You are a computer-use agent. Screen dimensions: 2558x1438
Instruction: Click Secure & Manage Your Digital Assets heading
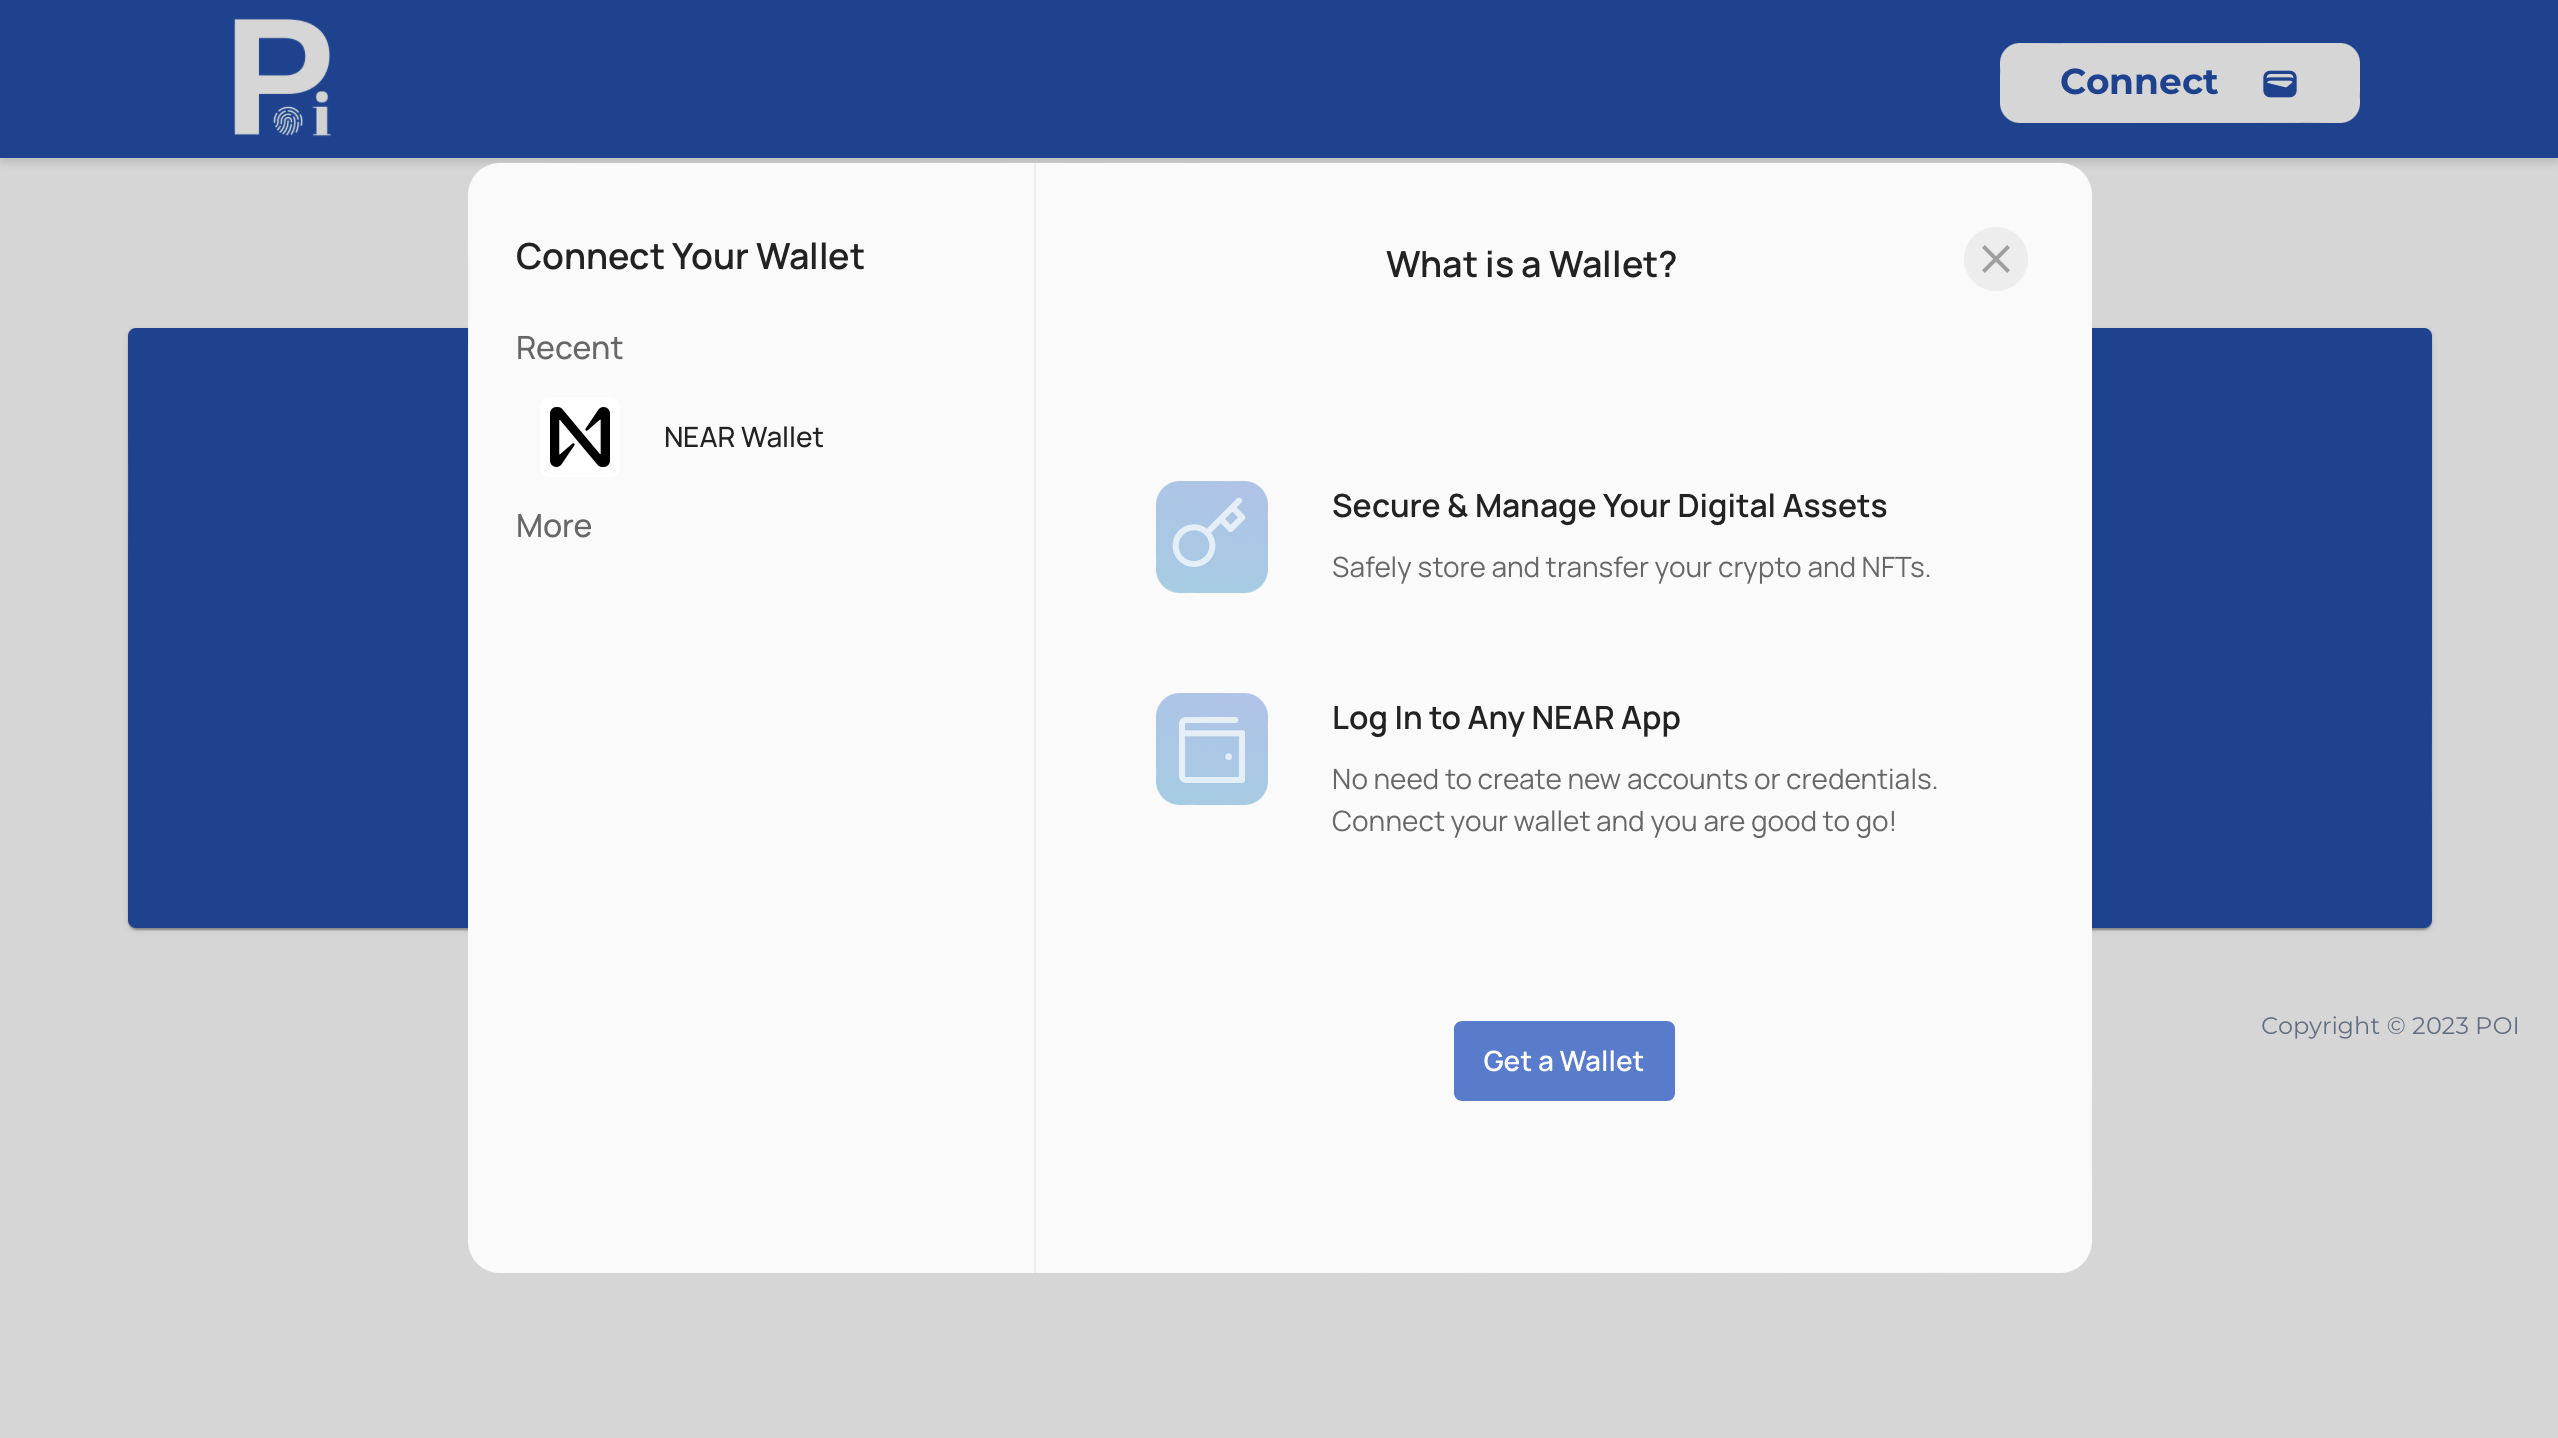[1608, 506]
